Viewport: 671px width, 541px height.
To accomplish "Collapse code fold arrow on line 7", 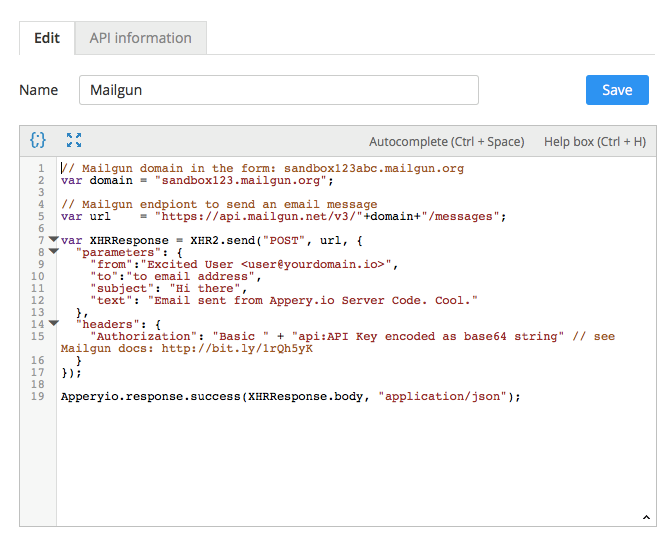I will pos(53,239).
